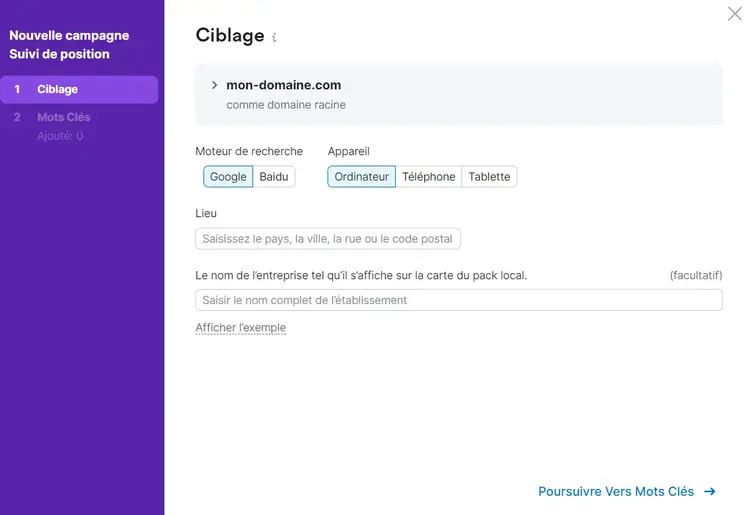This screenshot has width=750, height=515.
Task: Click the '(facultatif)' label
Action: (x=696, y=275)
